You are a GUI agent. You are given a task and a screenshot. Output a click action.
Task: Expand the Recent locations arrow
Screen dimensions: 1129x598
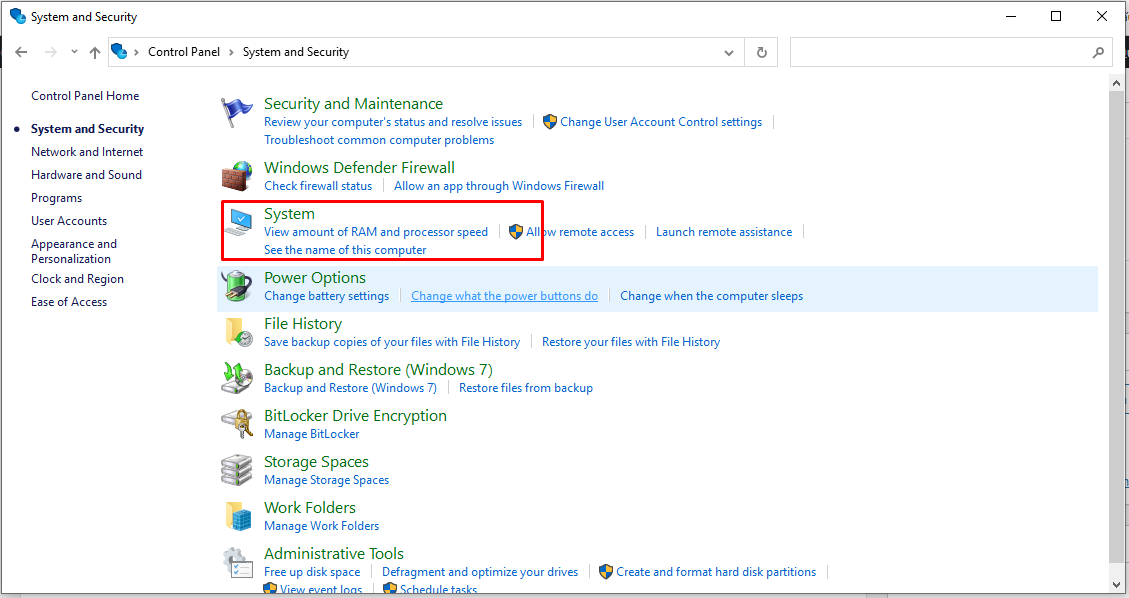coord(74,52)
